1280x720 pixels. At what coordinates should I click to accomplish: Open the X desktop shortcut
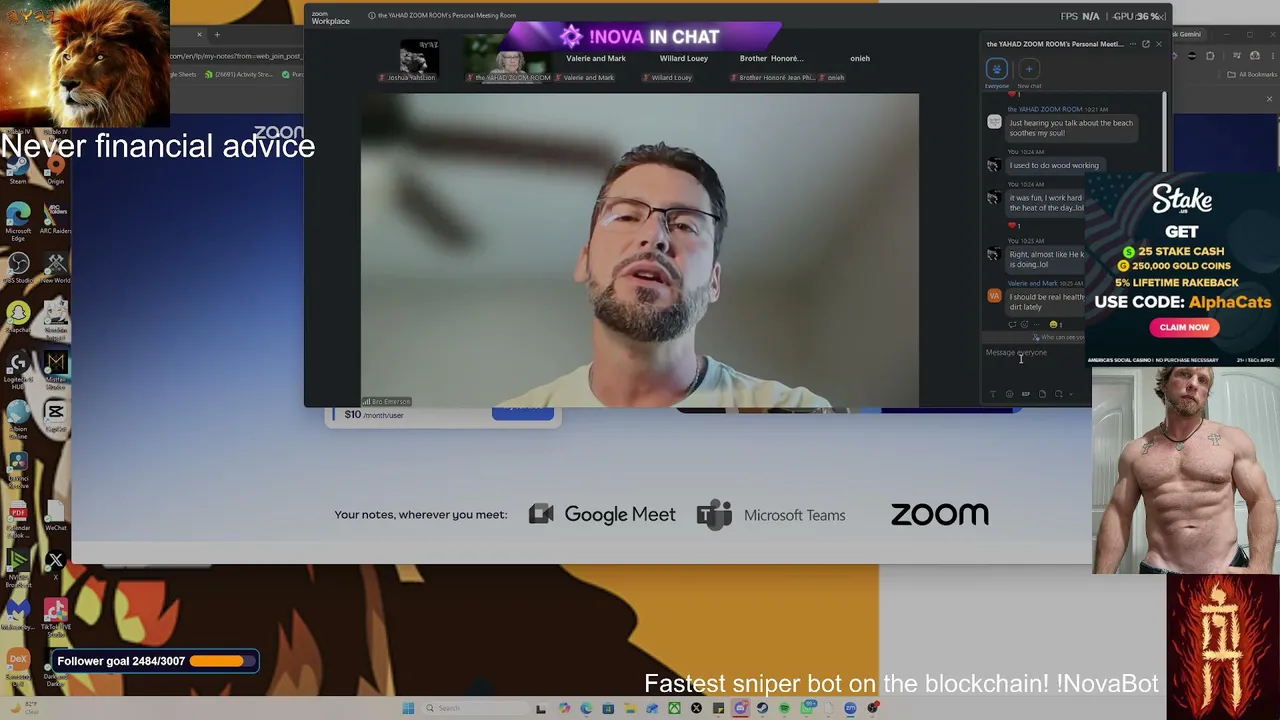click(55, 565)
